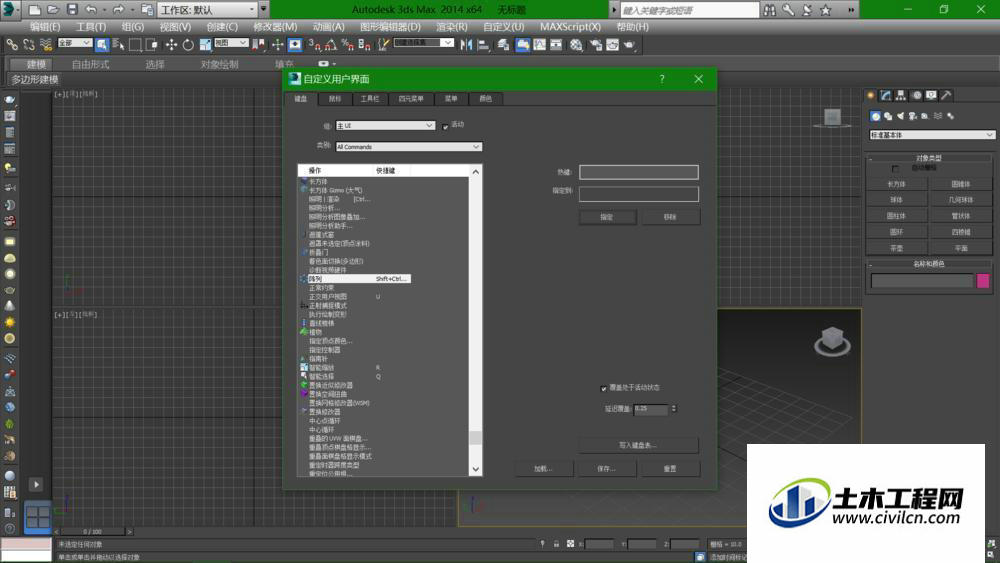This screenshot has width=1000, height=563.
Task: Select the Cameras category icon
Action: [x=913, y=116]
